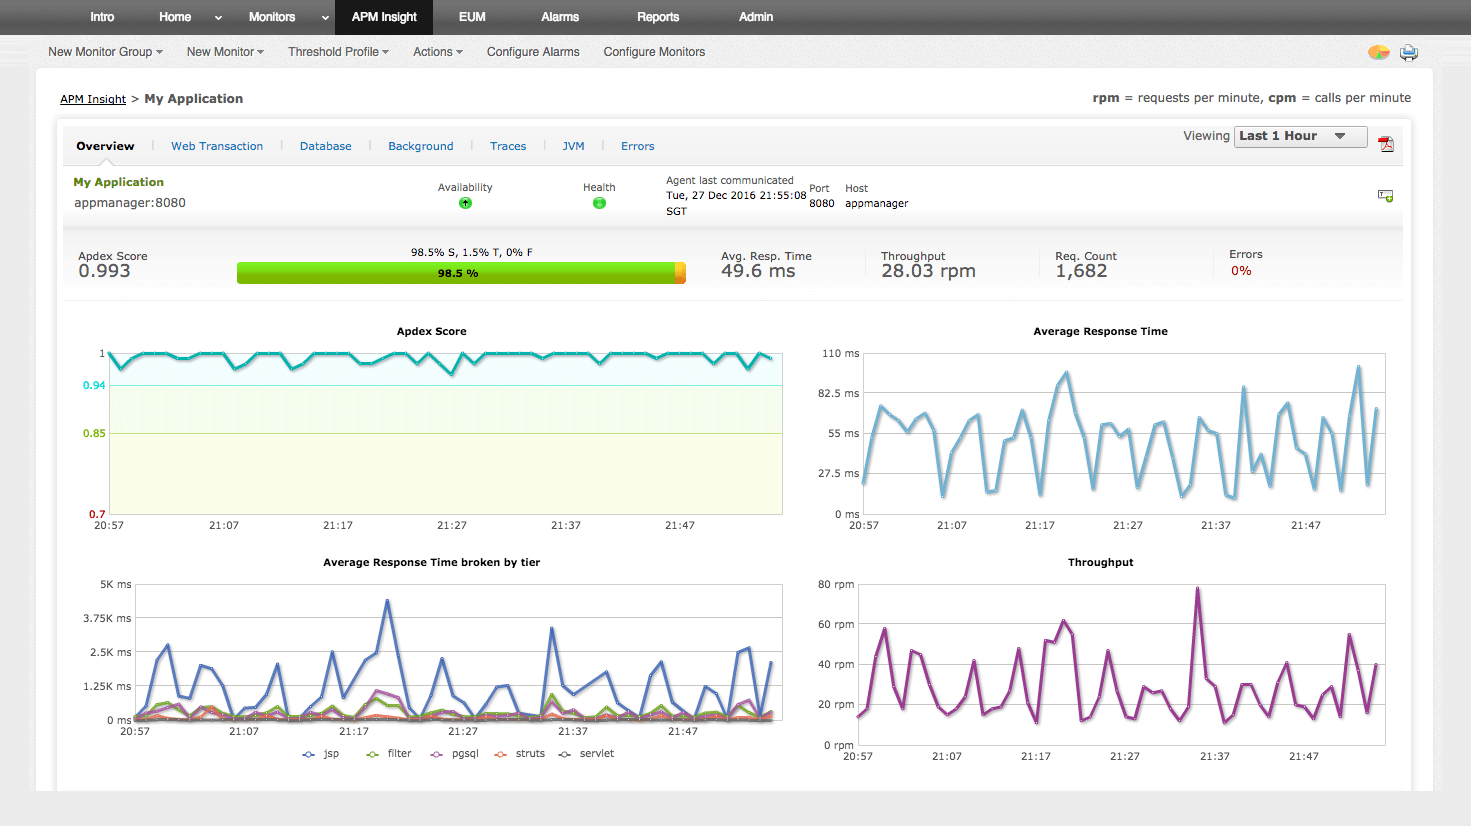The width and height of the screenshot is (1471, 826).
Task: Select the jsp series marker in the legend
Action: 308,753
